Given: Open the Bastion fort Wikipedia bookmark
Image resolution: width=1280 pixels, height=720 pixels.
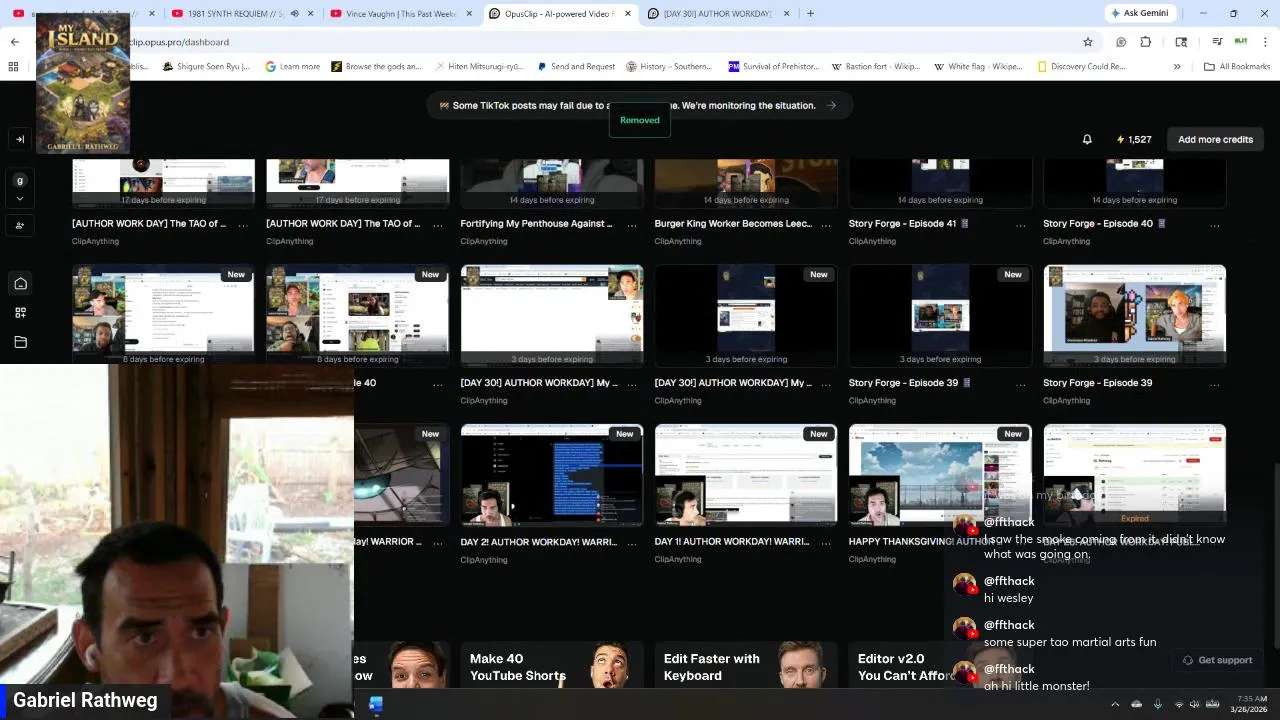Looking at the screenshot, I should pyautogui.click(x=875, y=66).
